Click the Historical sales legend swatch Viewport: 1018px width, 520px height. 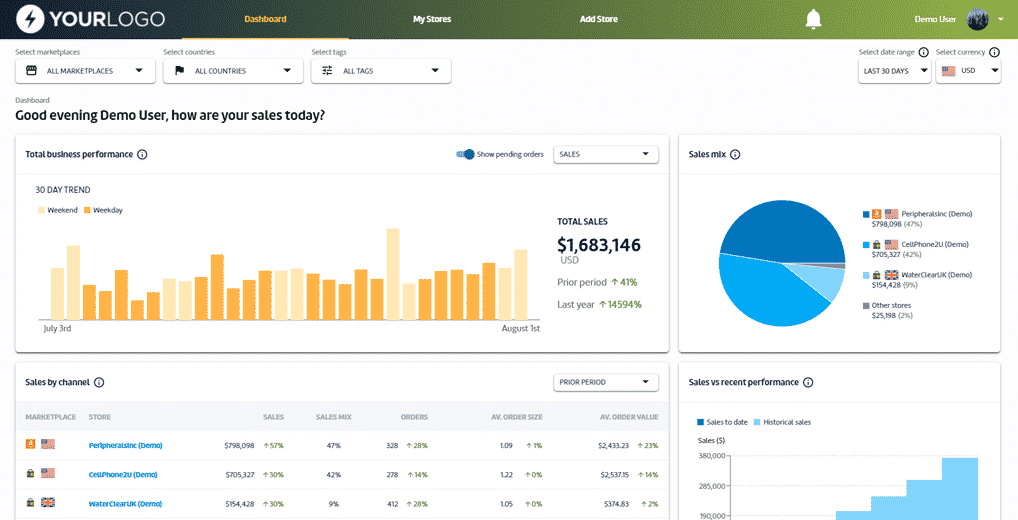pyautogui.click(x=757, y=422)
